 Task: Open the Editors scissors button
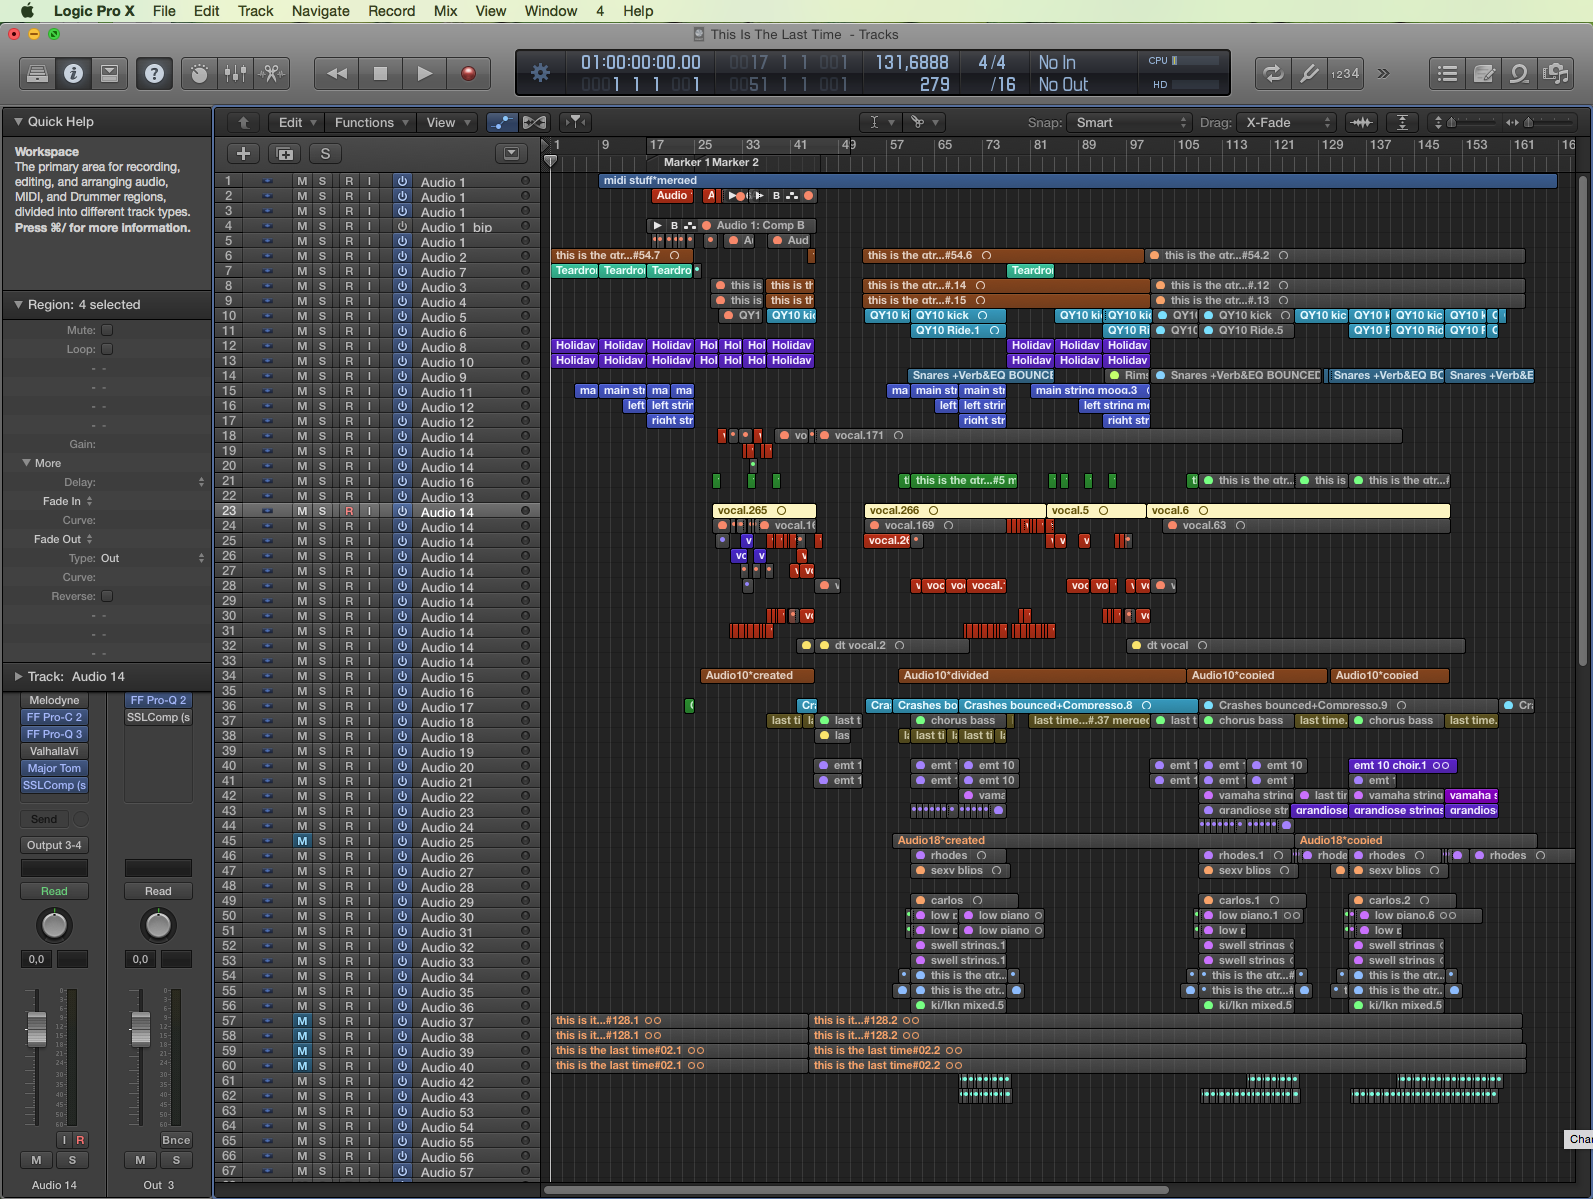pos(271,73)
